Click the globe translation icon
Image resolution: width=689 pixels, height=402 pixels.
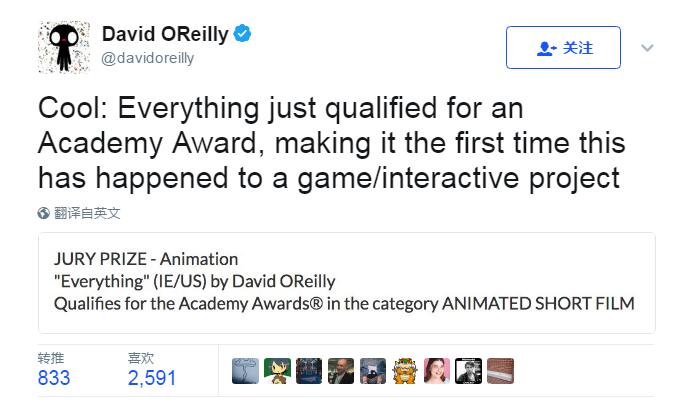(x=44, y=213)
